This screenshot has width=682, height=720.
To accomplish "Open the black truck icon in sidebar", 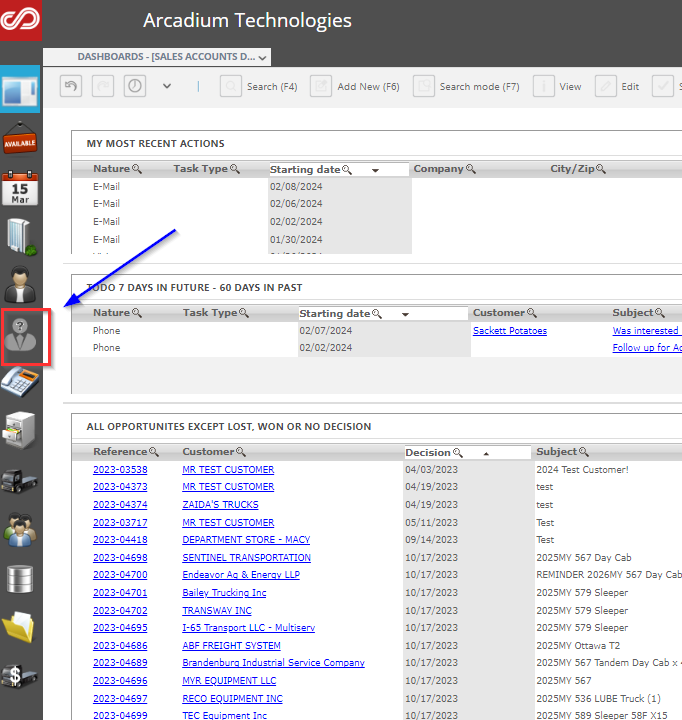I will (19, 481).
